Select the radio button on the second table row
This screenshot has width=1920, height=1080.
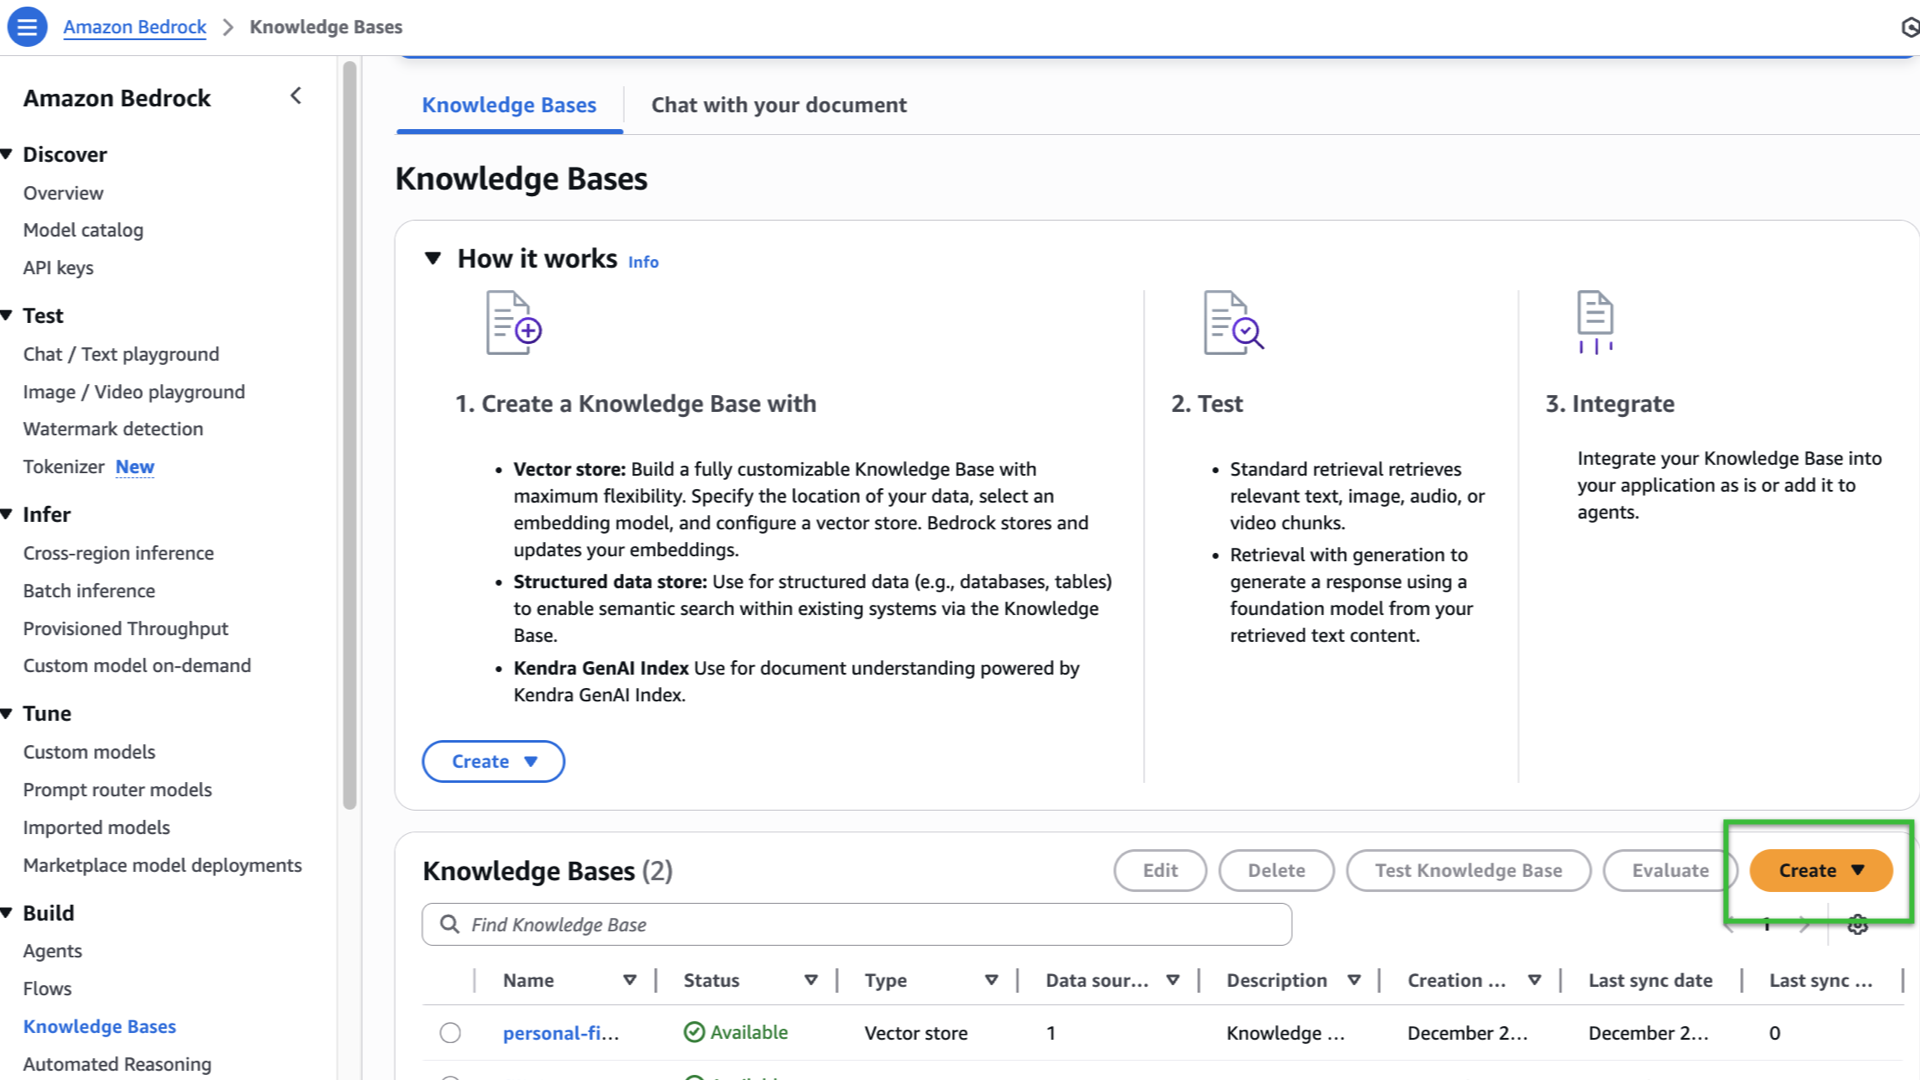coord(450,1078)
